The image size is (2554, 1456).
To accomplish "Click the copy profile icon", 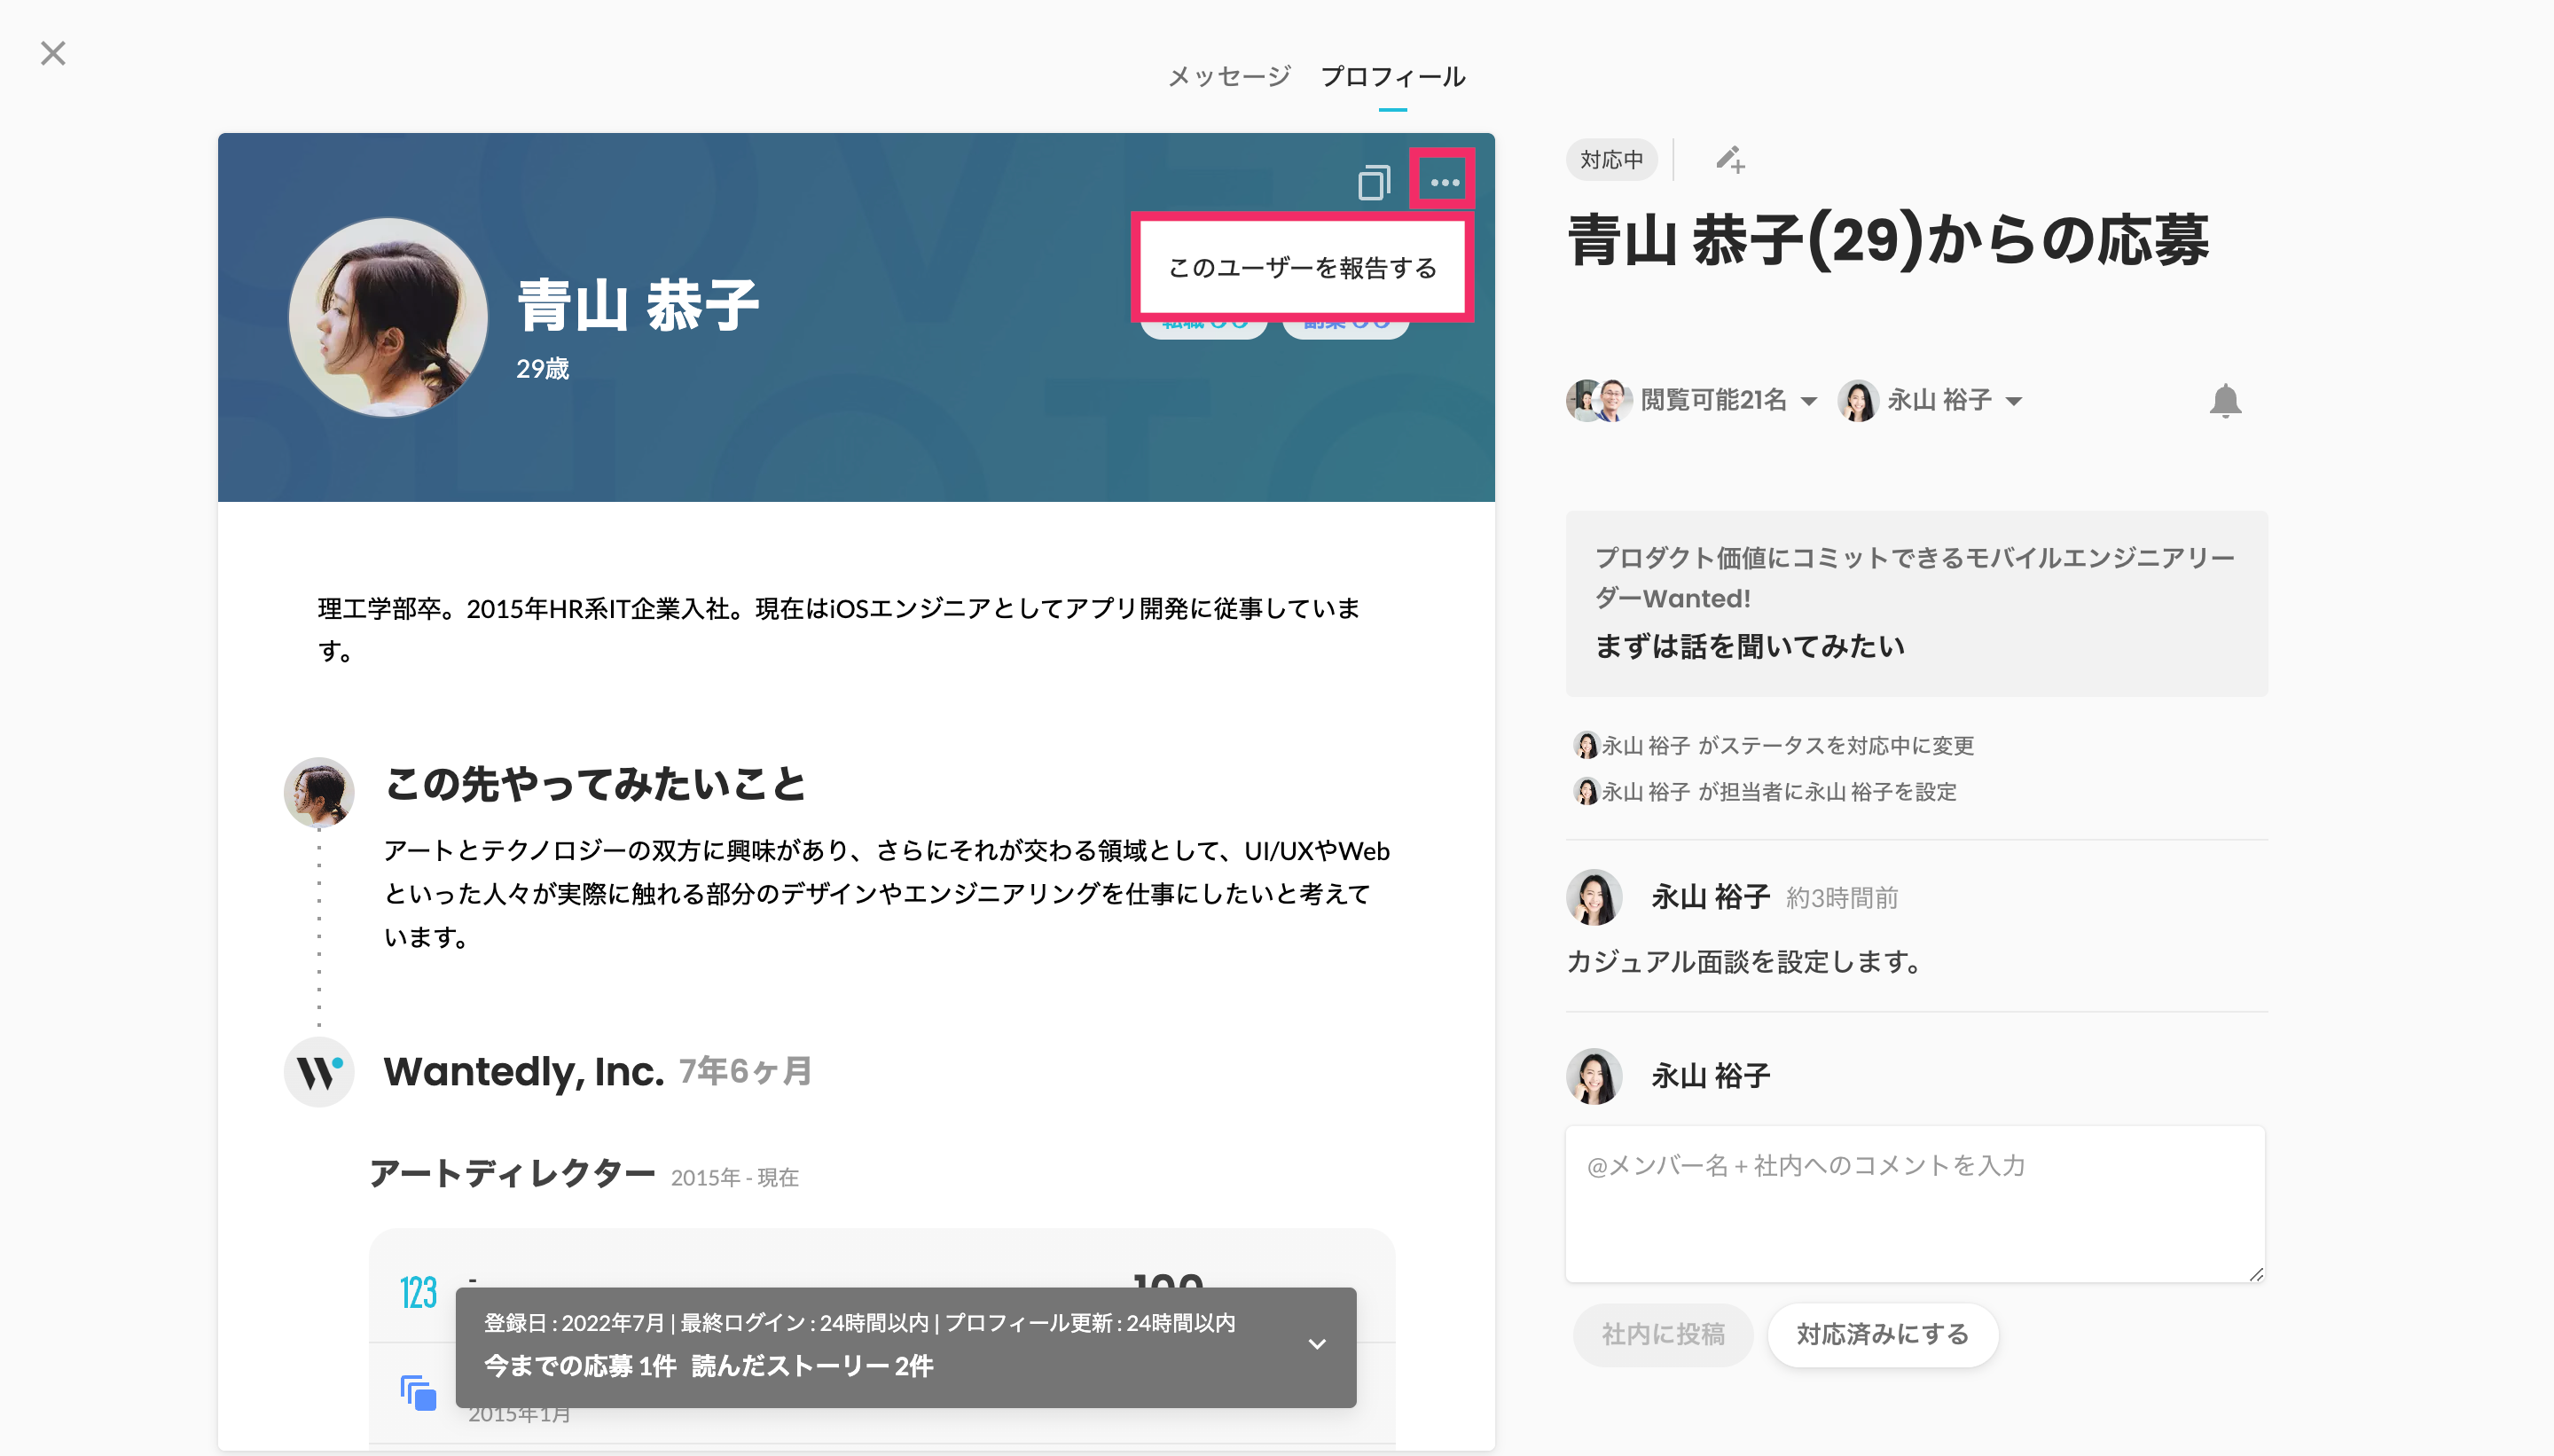I will [x=1374, y=182].
